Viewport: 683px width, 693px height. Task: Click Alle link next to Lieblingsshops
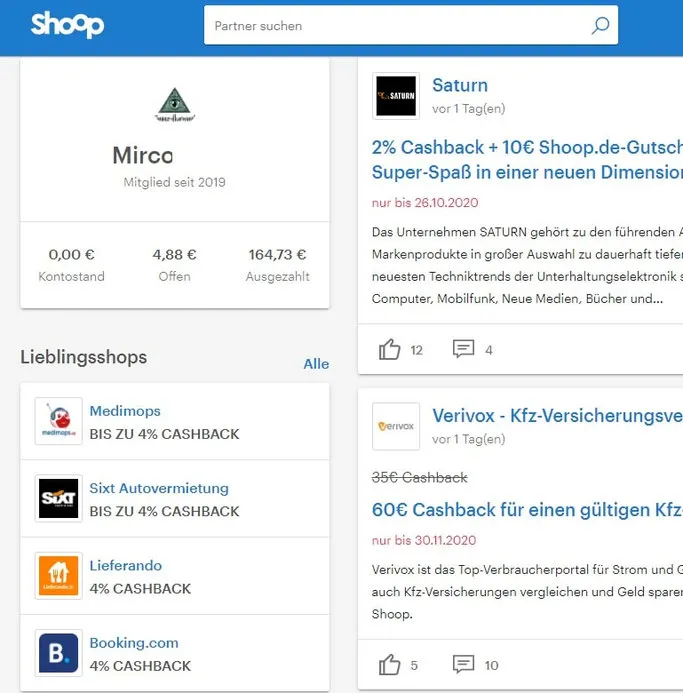click(316, 364)
